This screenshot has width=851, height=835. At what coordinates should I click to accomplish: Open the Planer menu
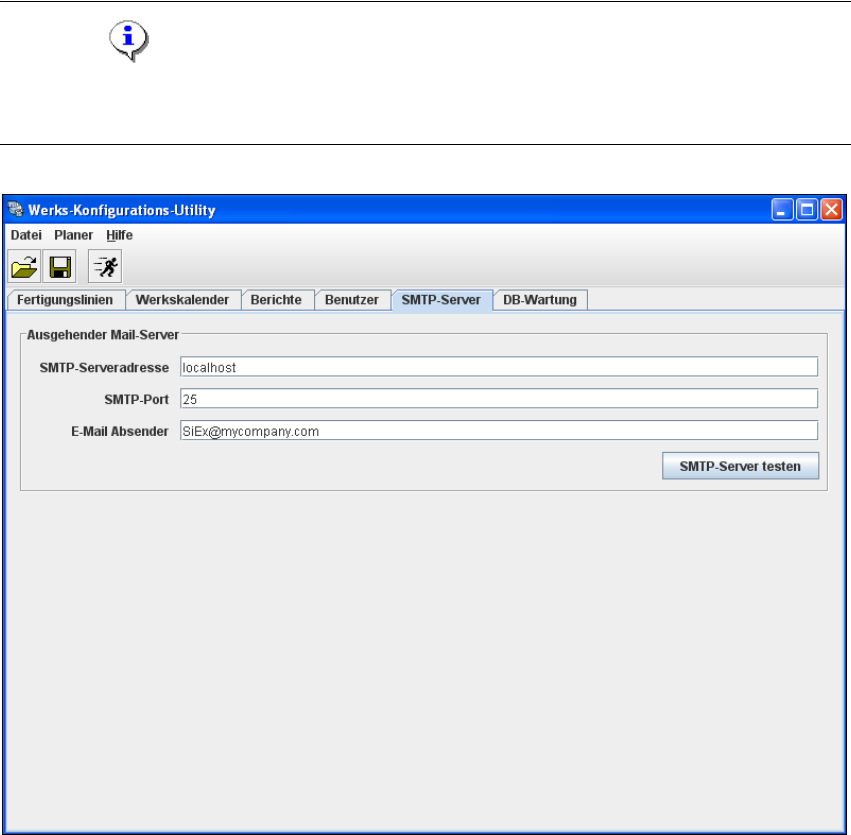[73, 235]
